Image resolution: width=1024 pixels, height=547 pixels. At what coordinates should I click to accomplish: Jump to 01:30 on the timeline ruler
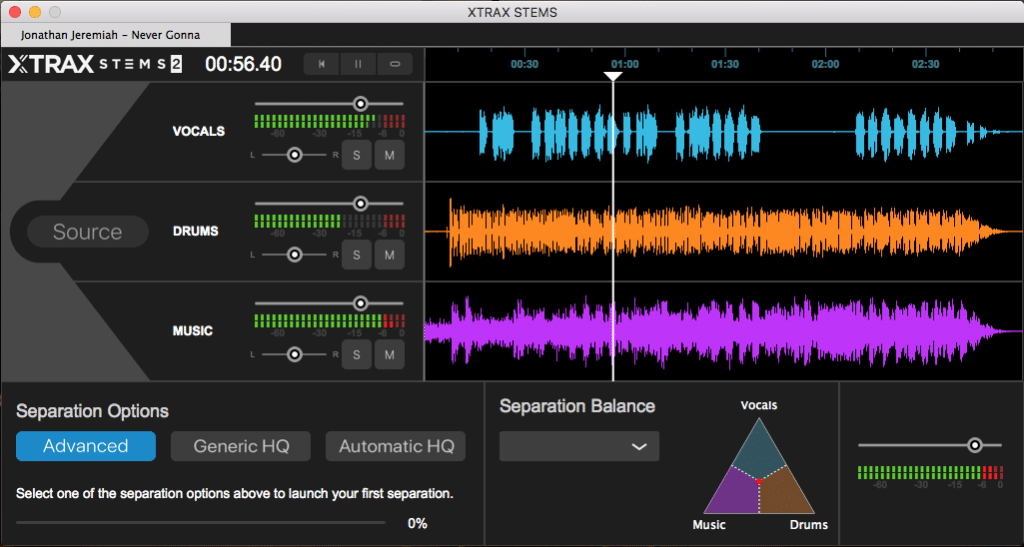725,64
